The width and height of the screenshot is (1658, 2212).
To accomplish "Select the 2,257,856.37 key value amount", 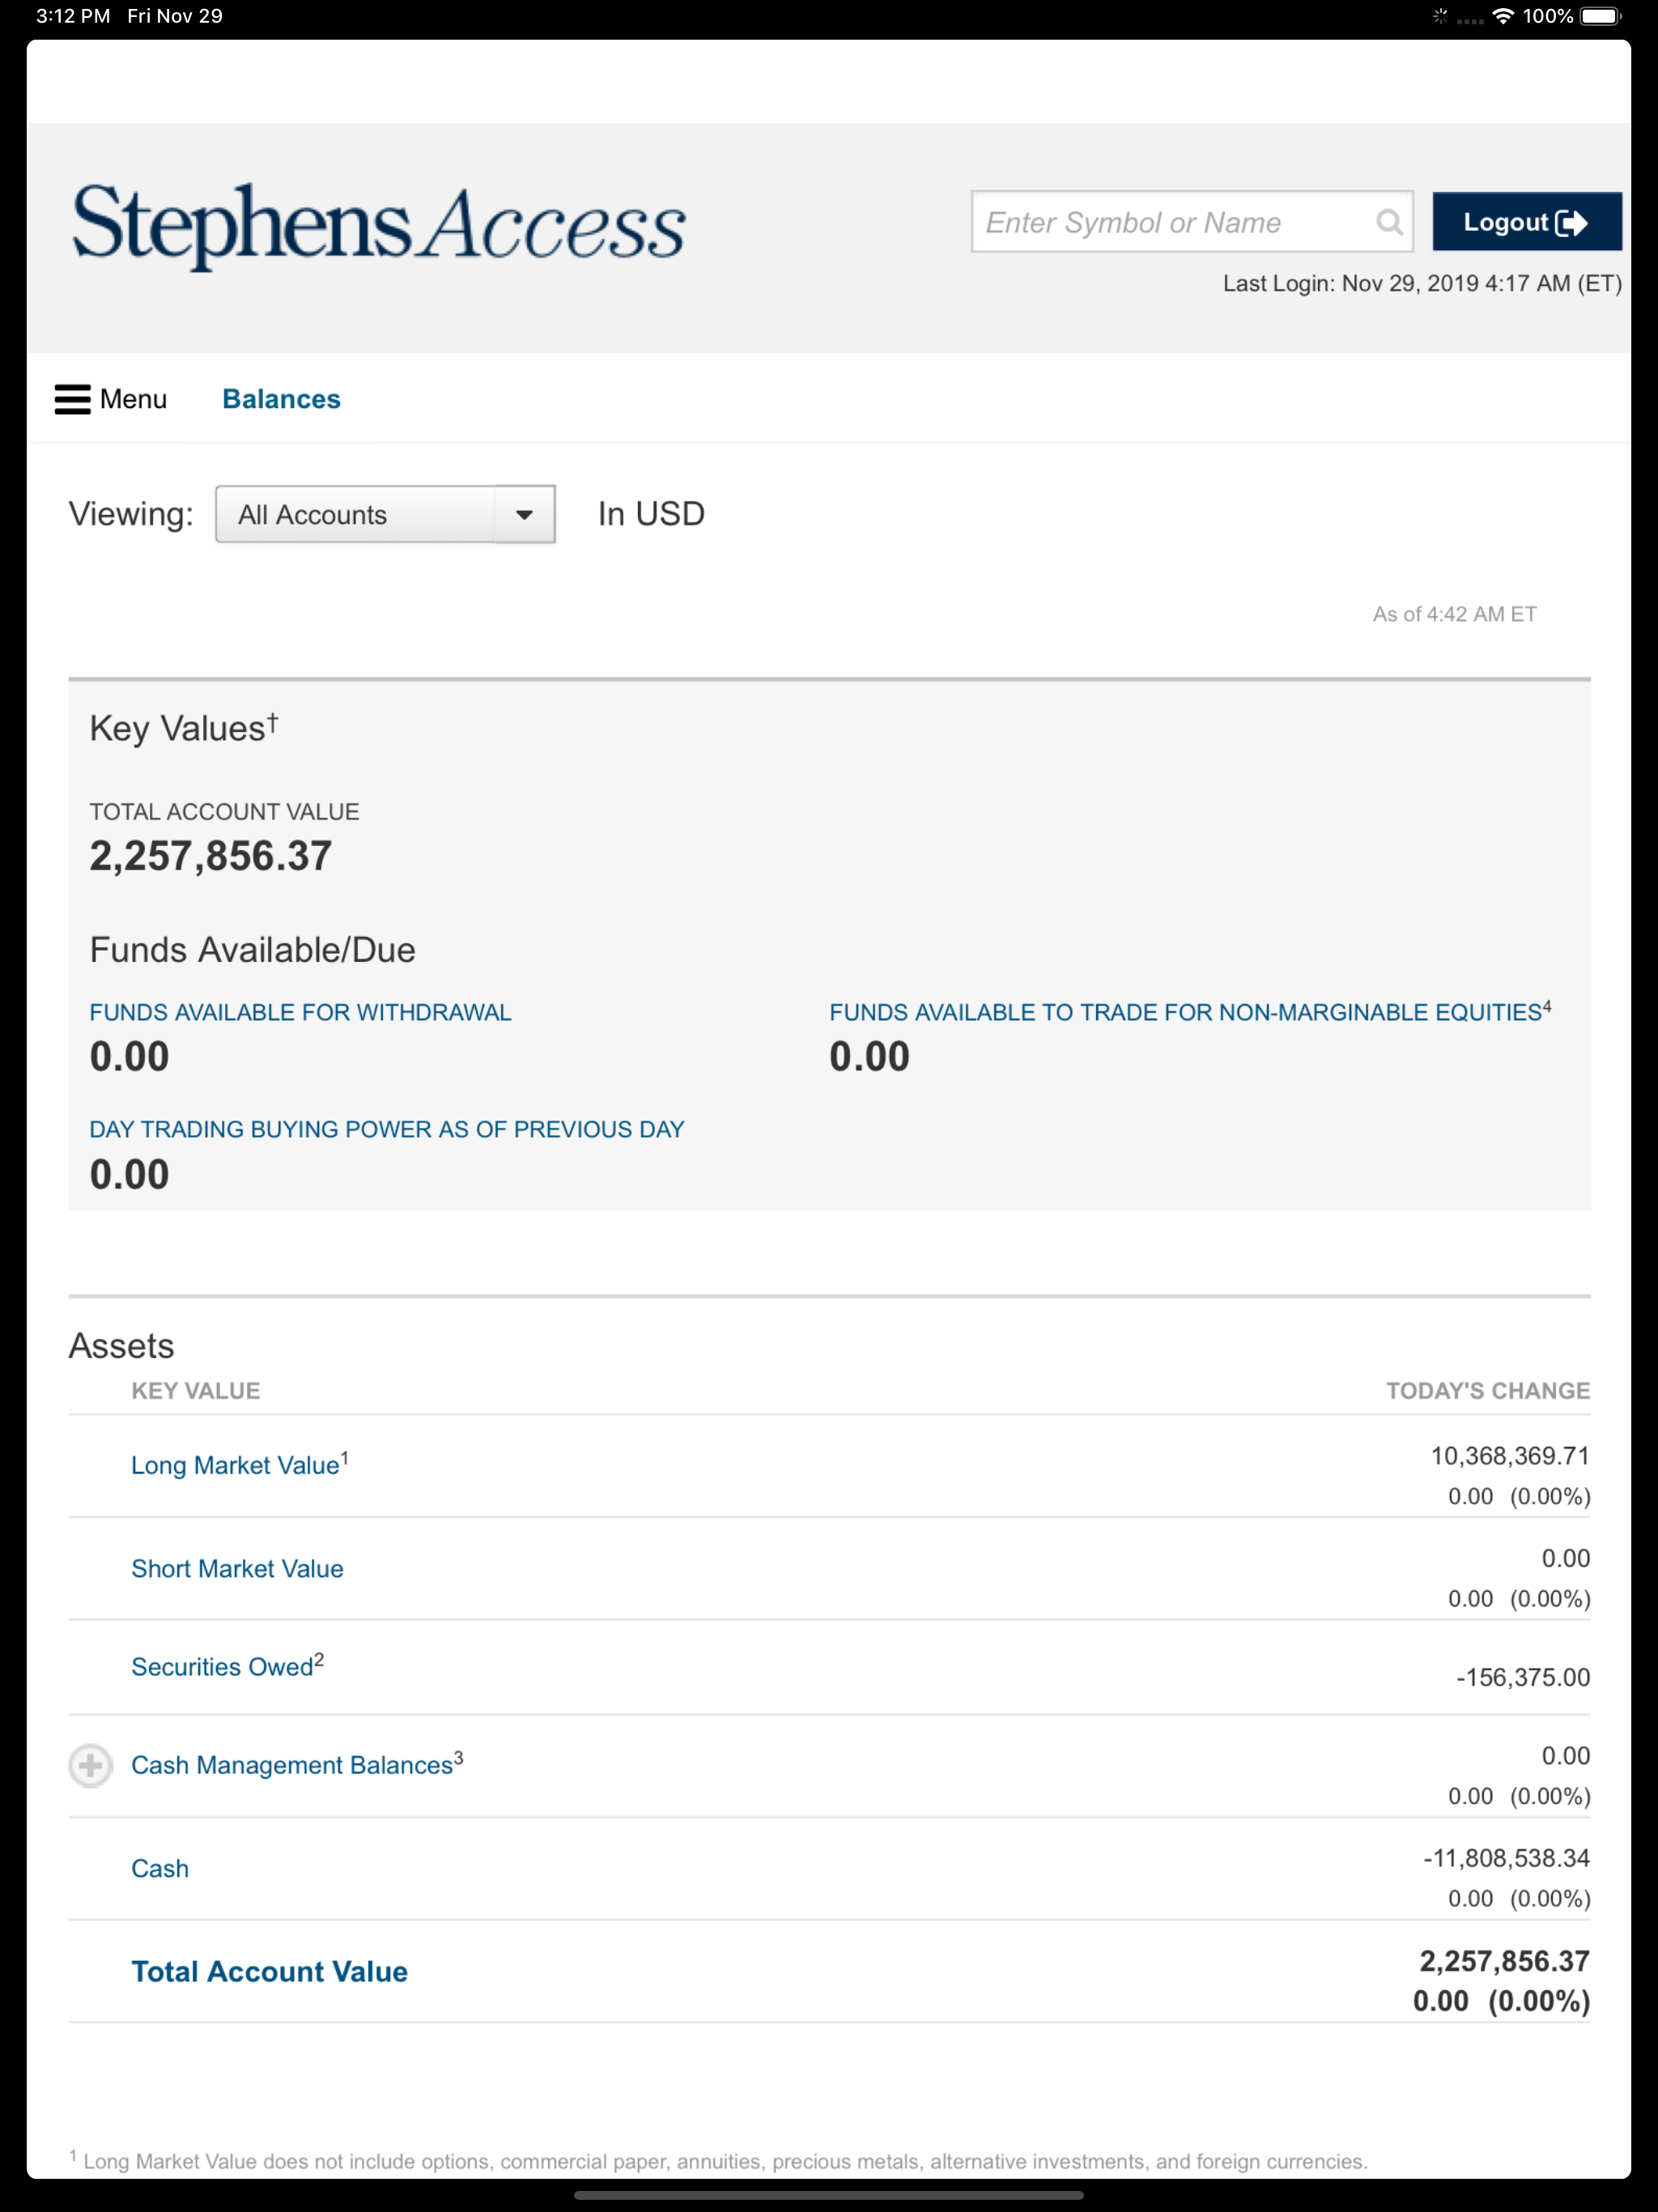I will [210, 856].
